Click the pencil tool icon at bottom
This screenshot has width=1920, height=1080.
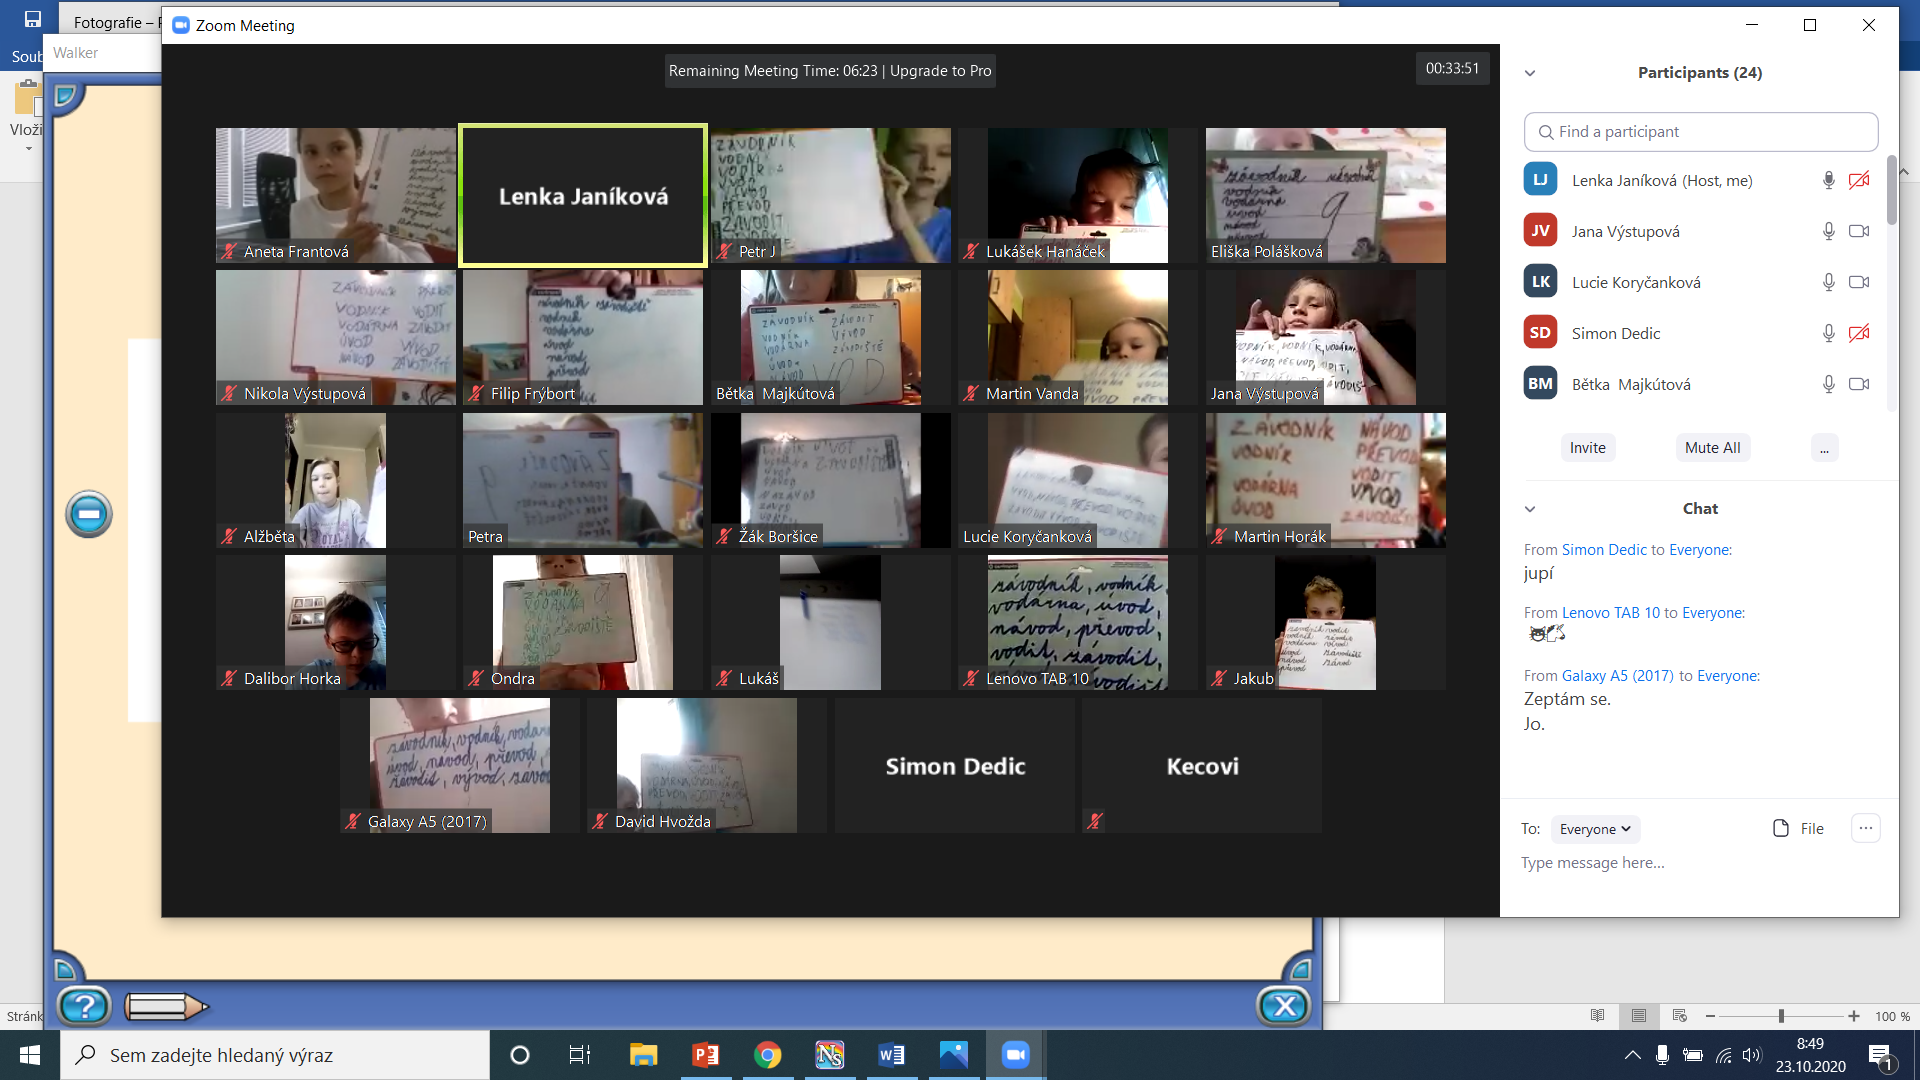point(166,1006)
